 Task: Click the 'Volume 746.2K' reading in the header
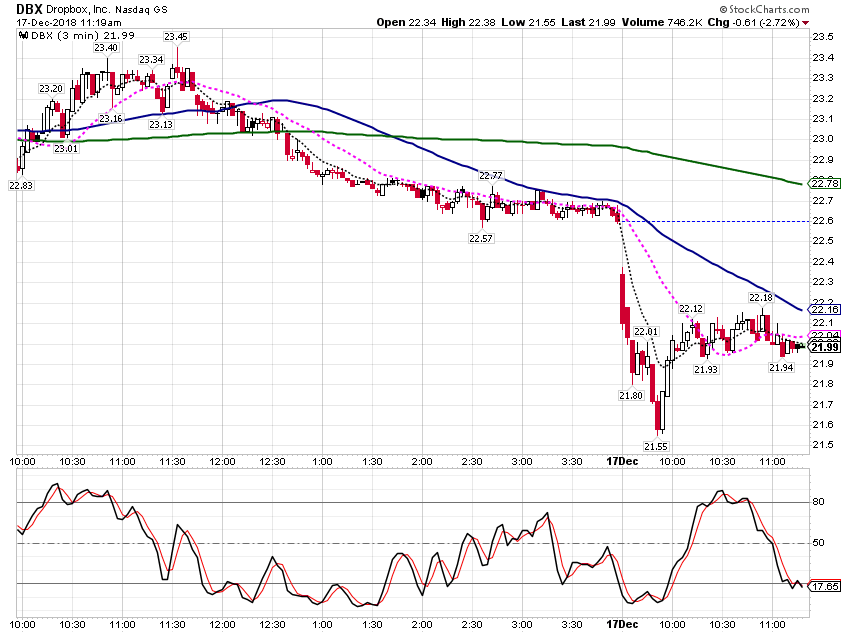pyautogui.click(x=661, y=22)
